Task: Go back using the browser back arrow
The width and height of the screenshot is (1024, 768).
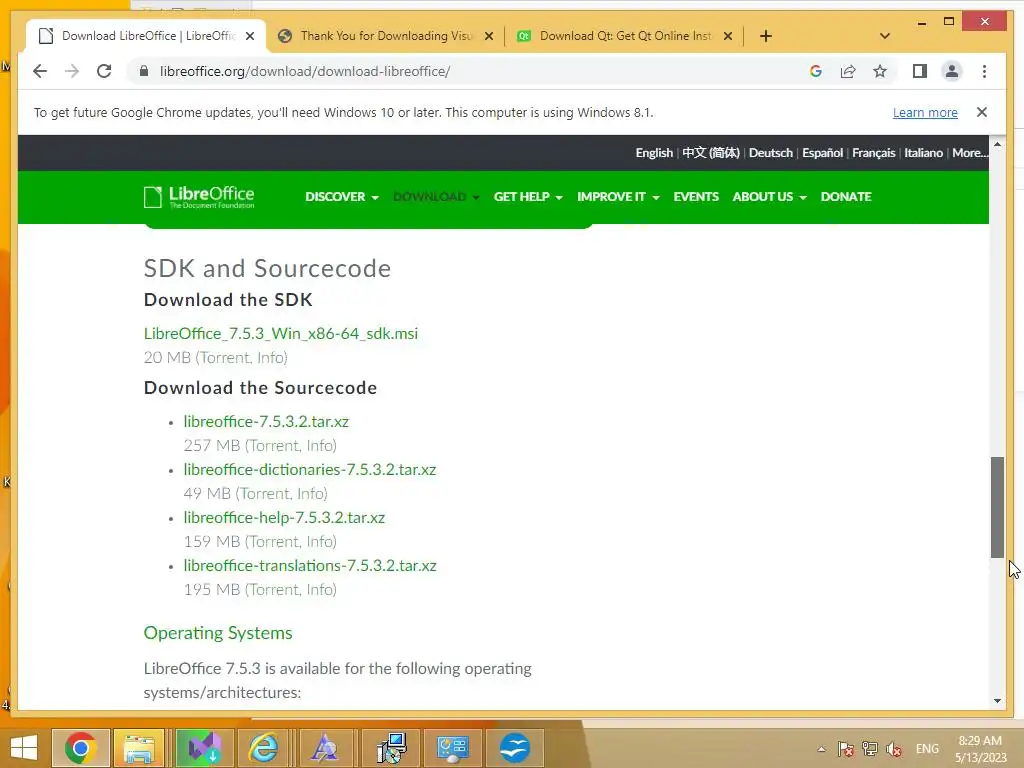Action: point(40,71)
